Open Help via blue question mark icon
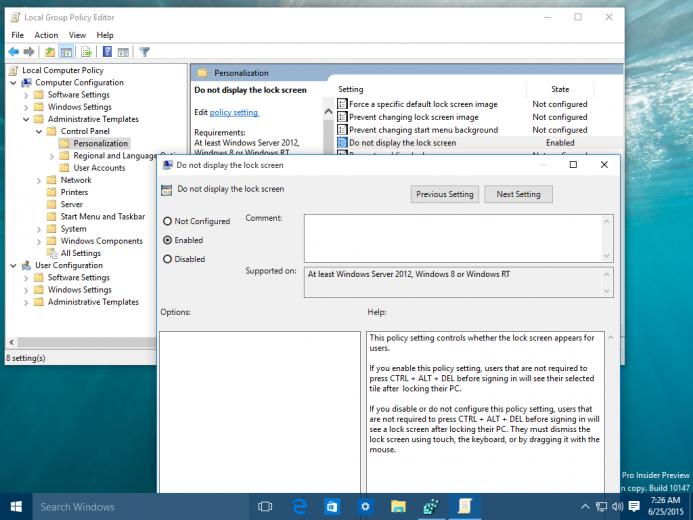 tap(107, 52)
